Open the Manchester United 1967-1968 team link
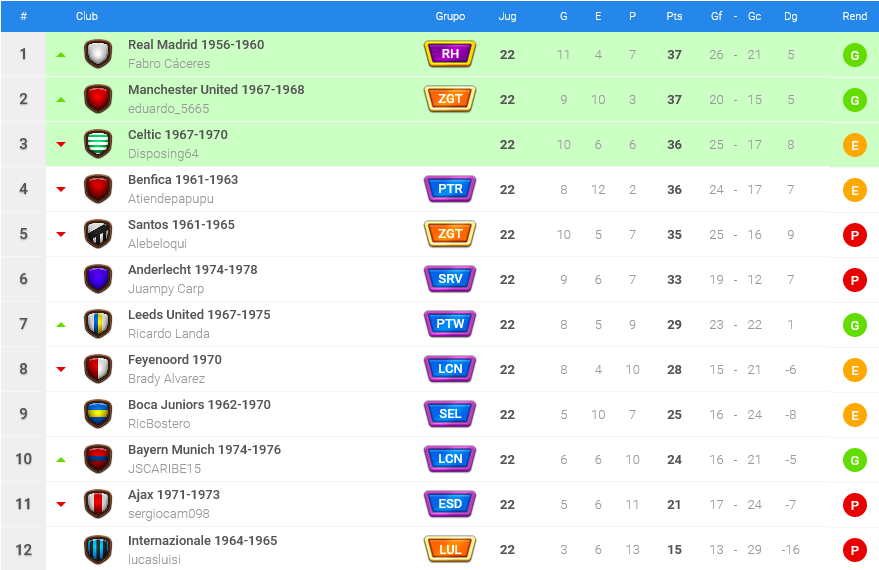Image resolution: width=879 pixels, height=570 pixels. [x=216, y=90]
